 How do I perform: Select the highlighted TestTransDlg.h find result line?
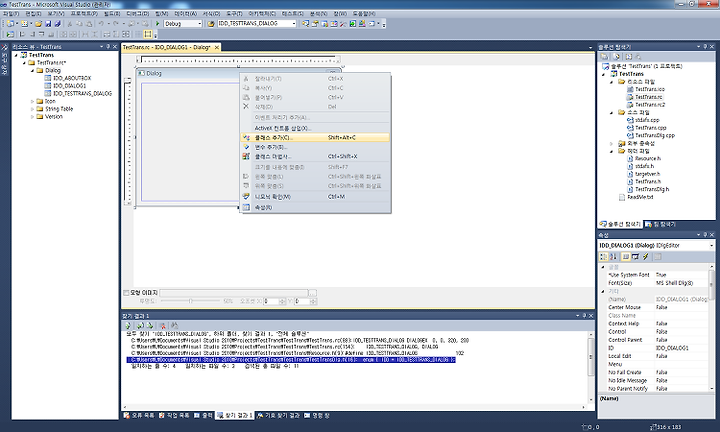tap(291, 360)
